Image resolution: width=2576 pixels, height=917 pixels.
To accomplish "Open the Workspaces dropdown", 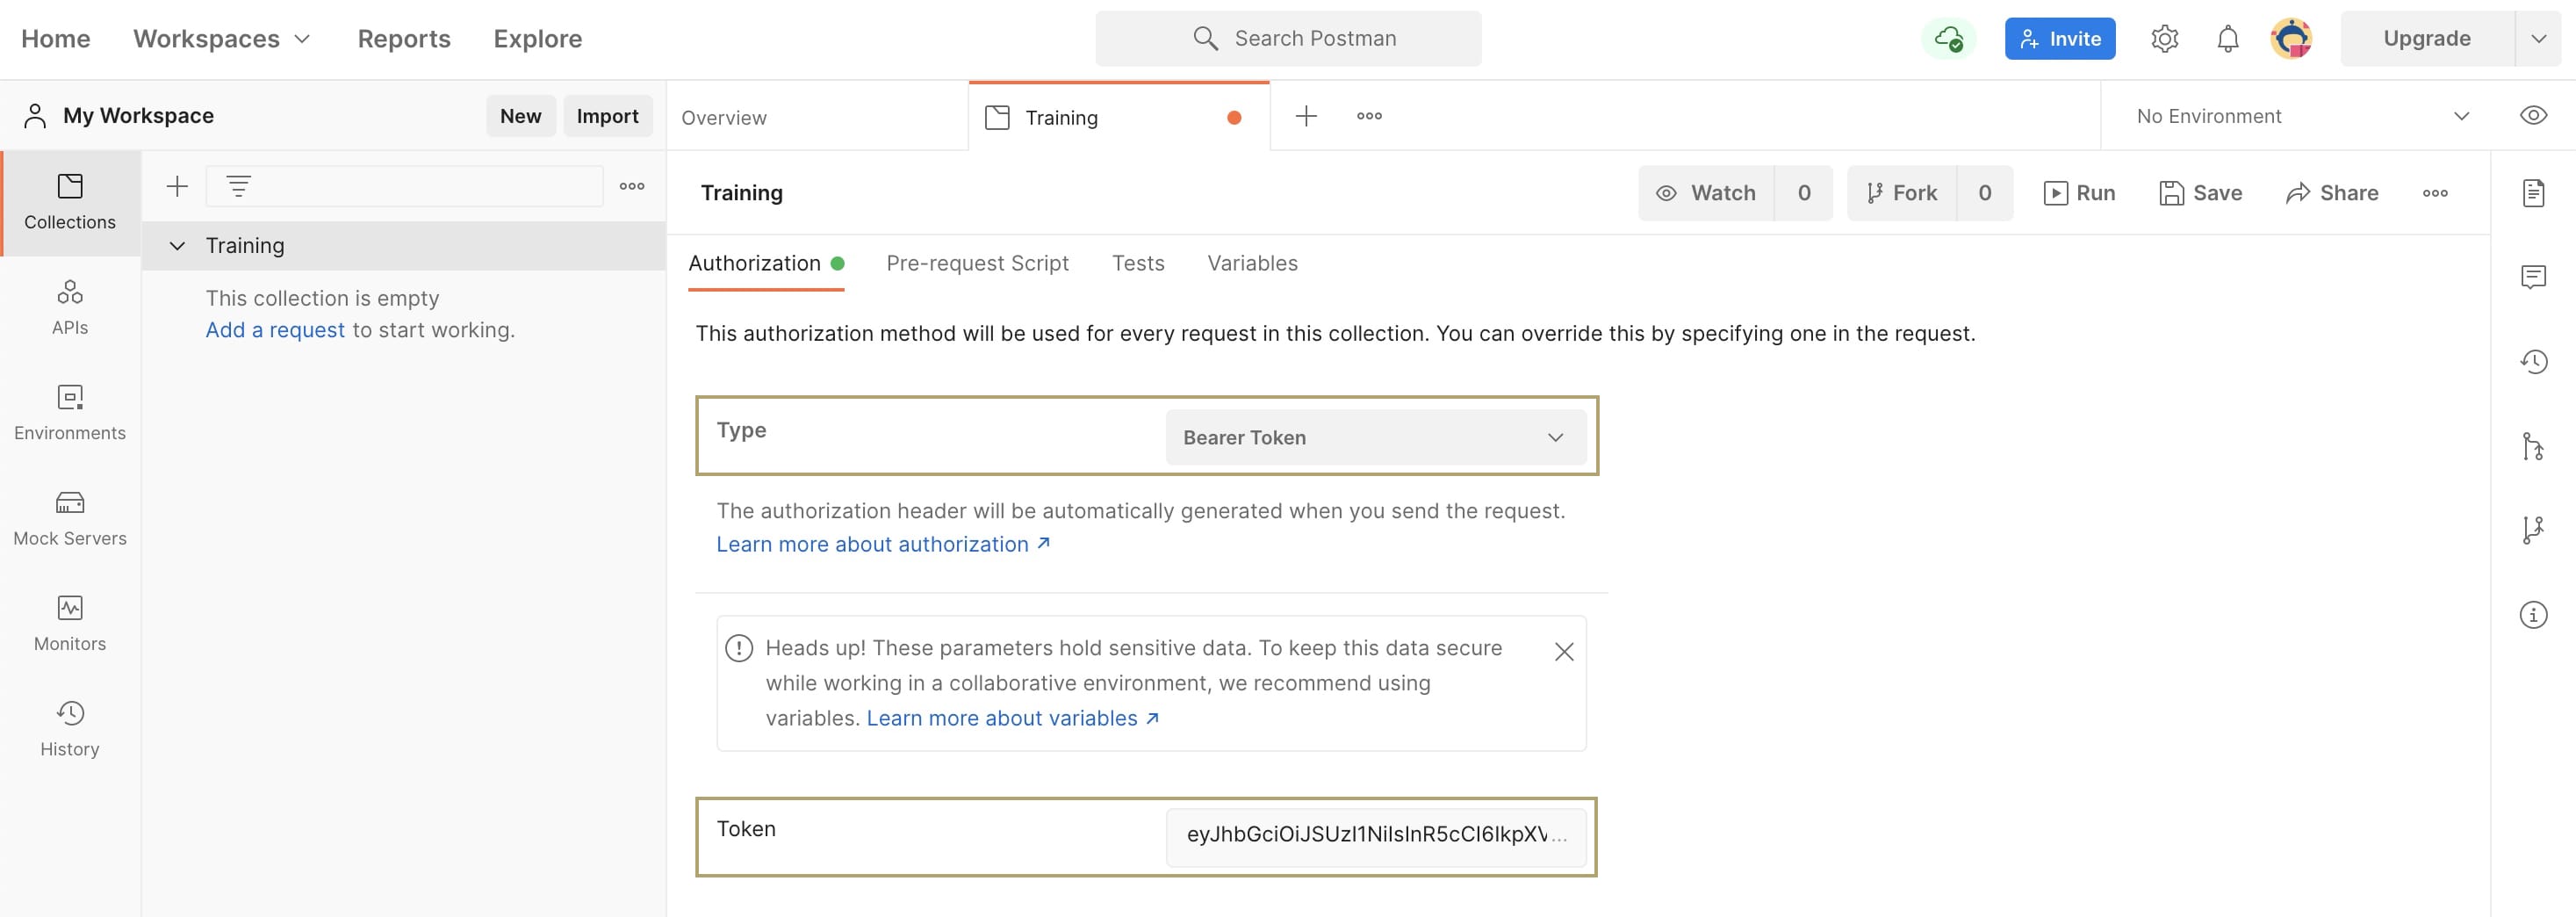I will click(x=222, y=39).
